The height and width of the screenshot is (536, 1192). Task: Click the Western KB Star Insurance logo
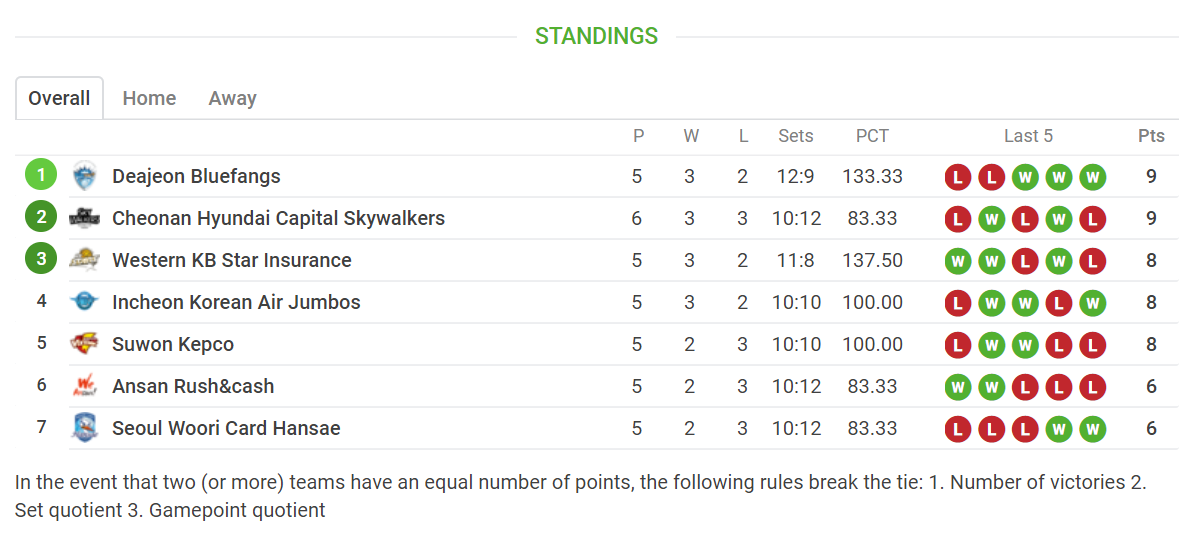(85, 261)
